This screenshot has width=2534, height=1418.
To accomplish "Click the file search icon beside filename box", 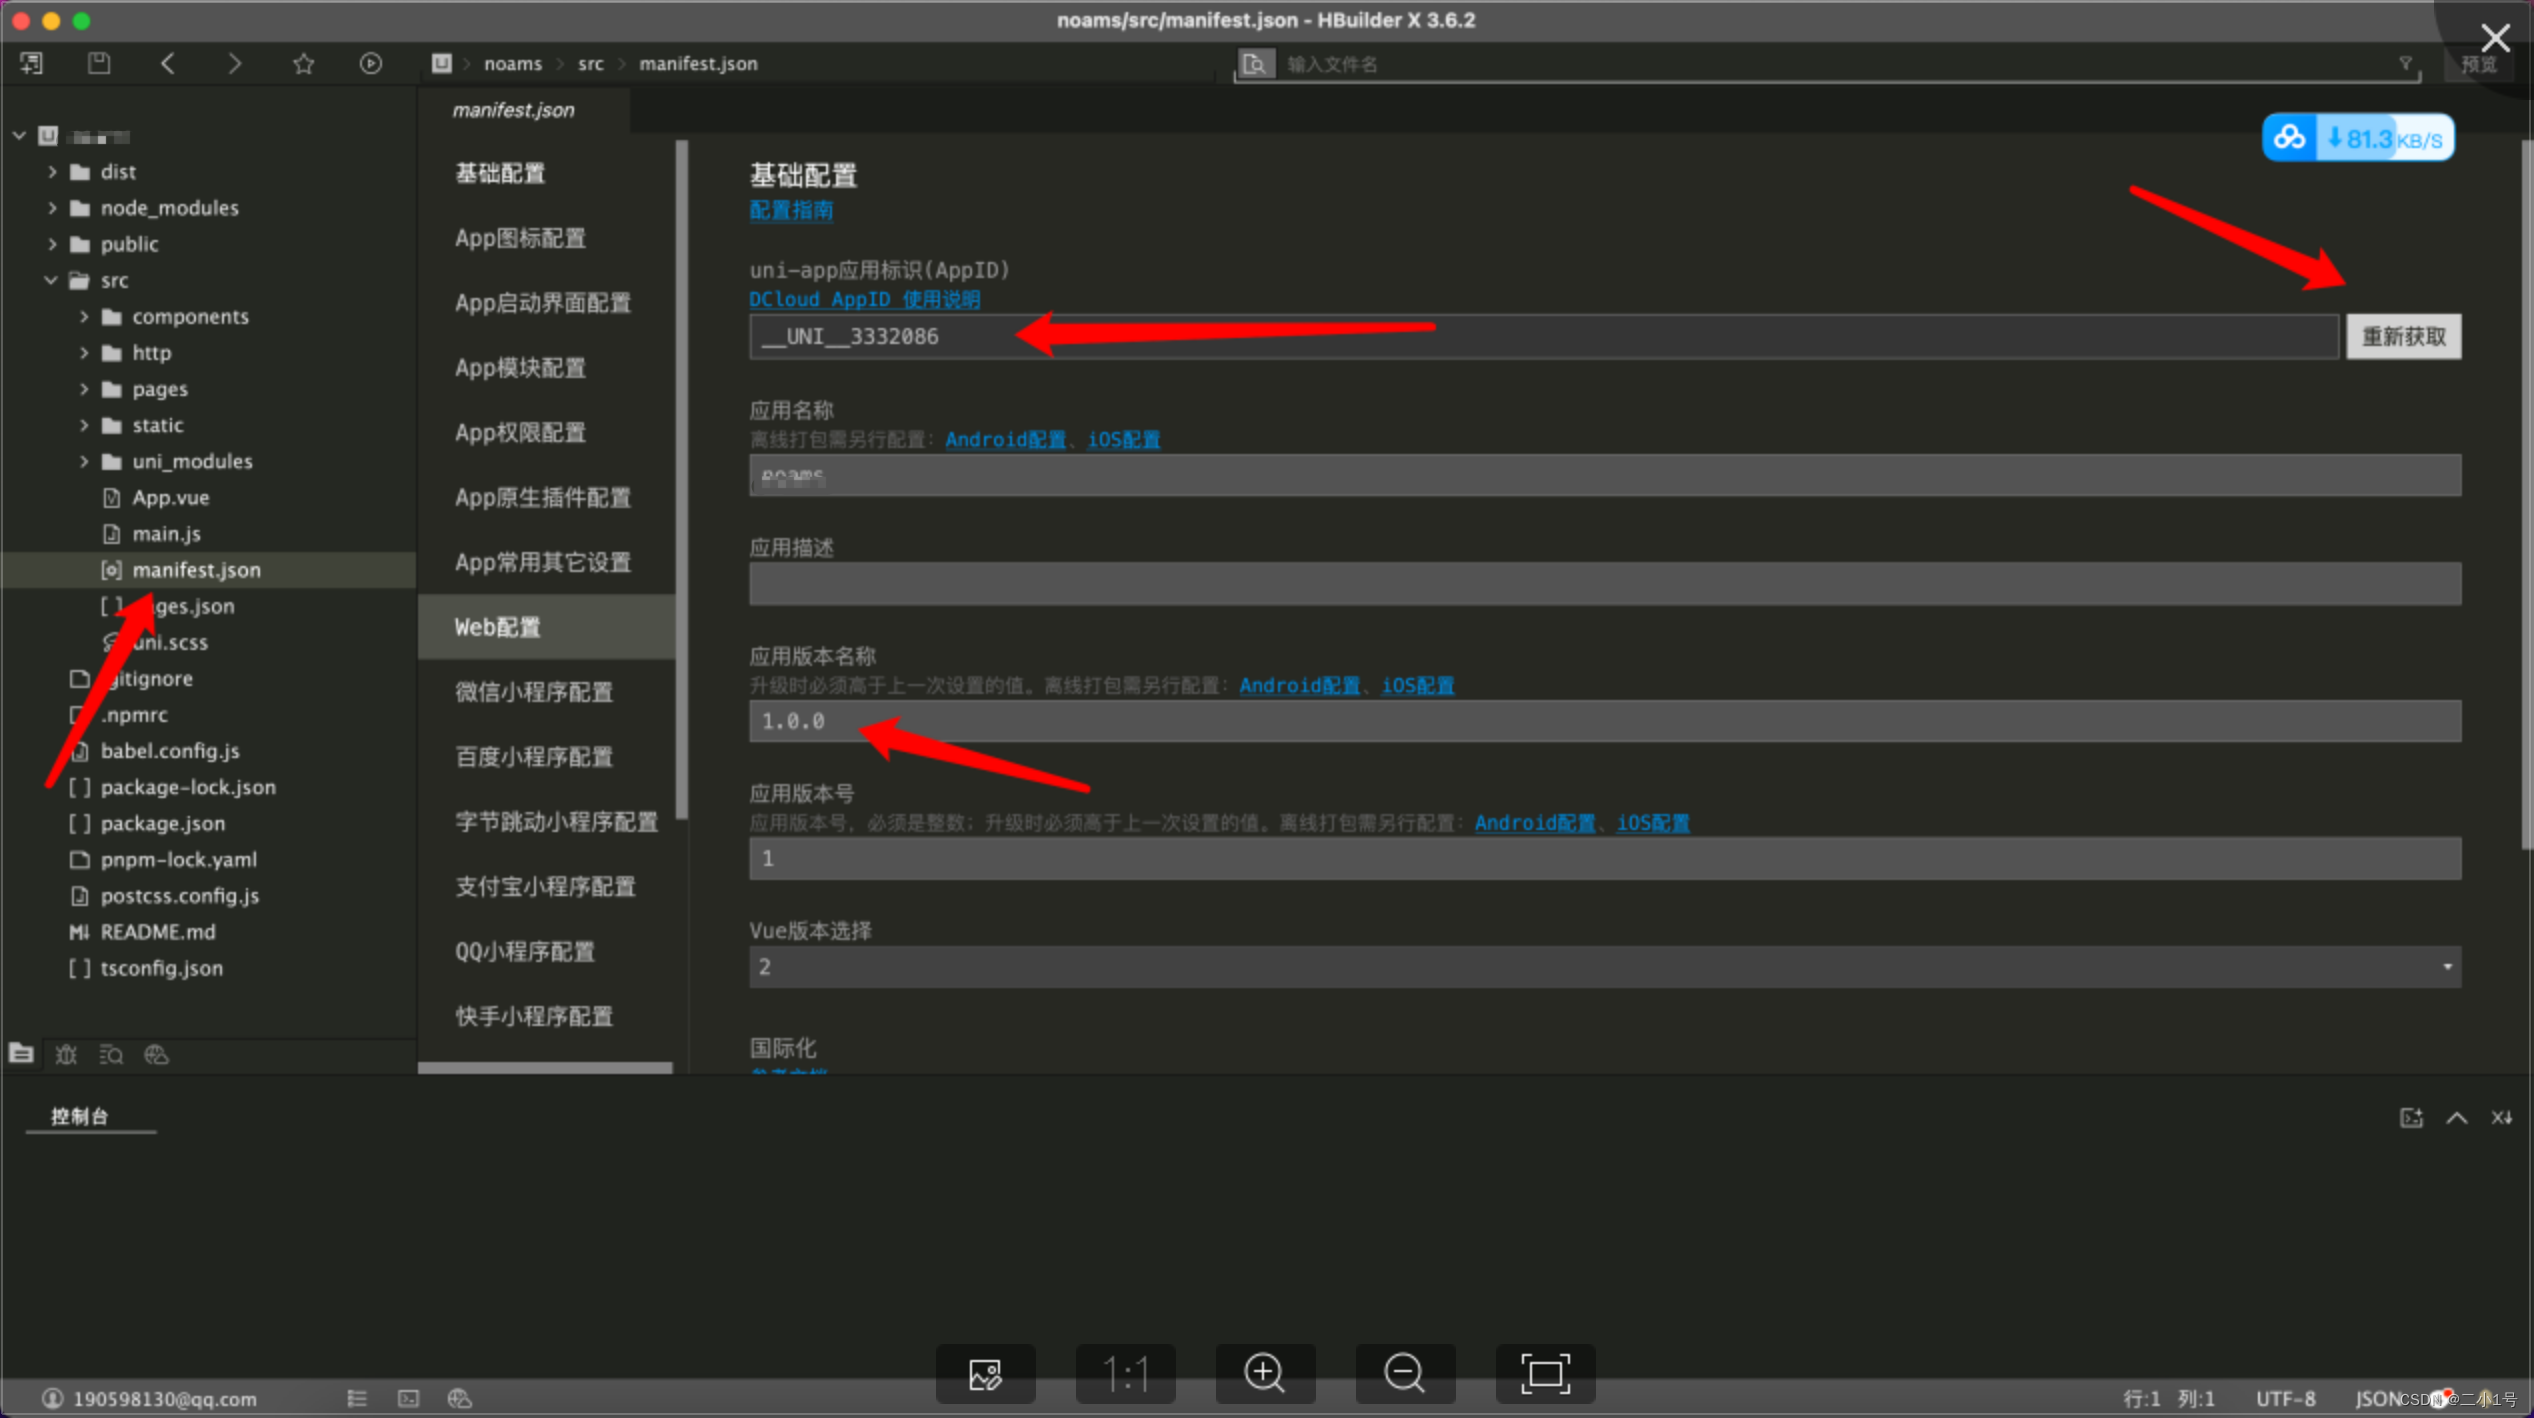I will click(x=1255, y=64).
